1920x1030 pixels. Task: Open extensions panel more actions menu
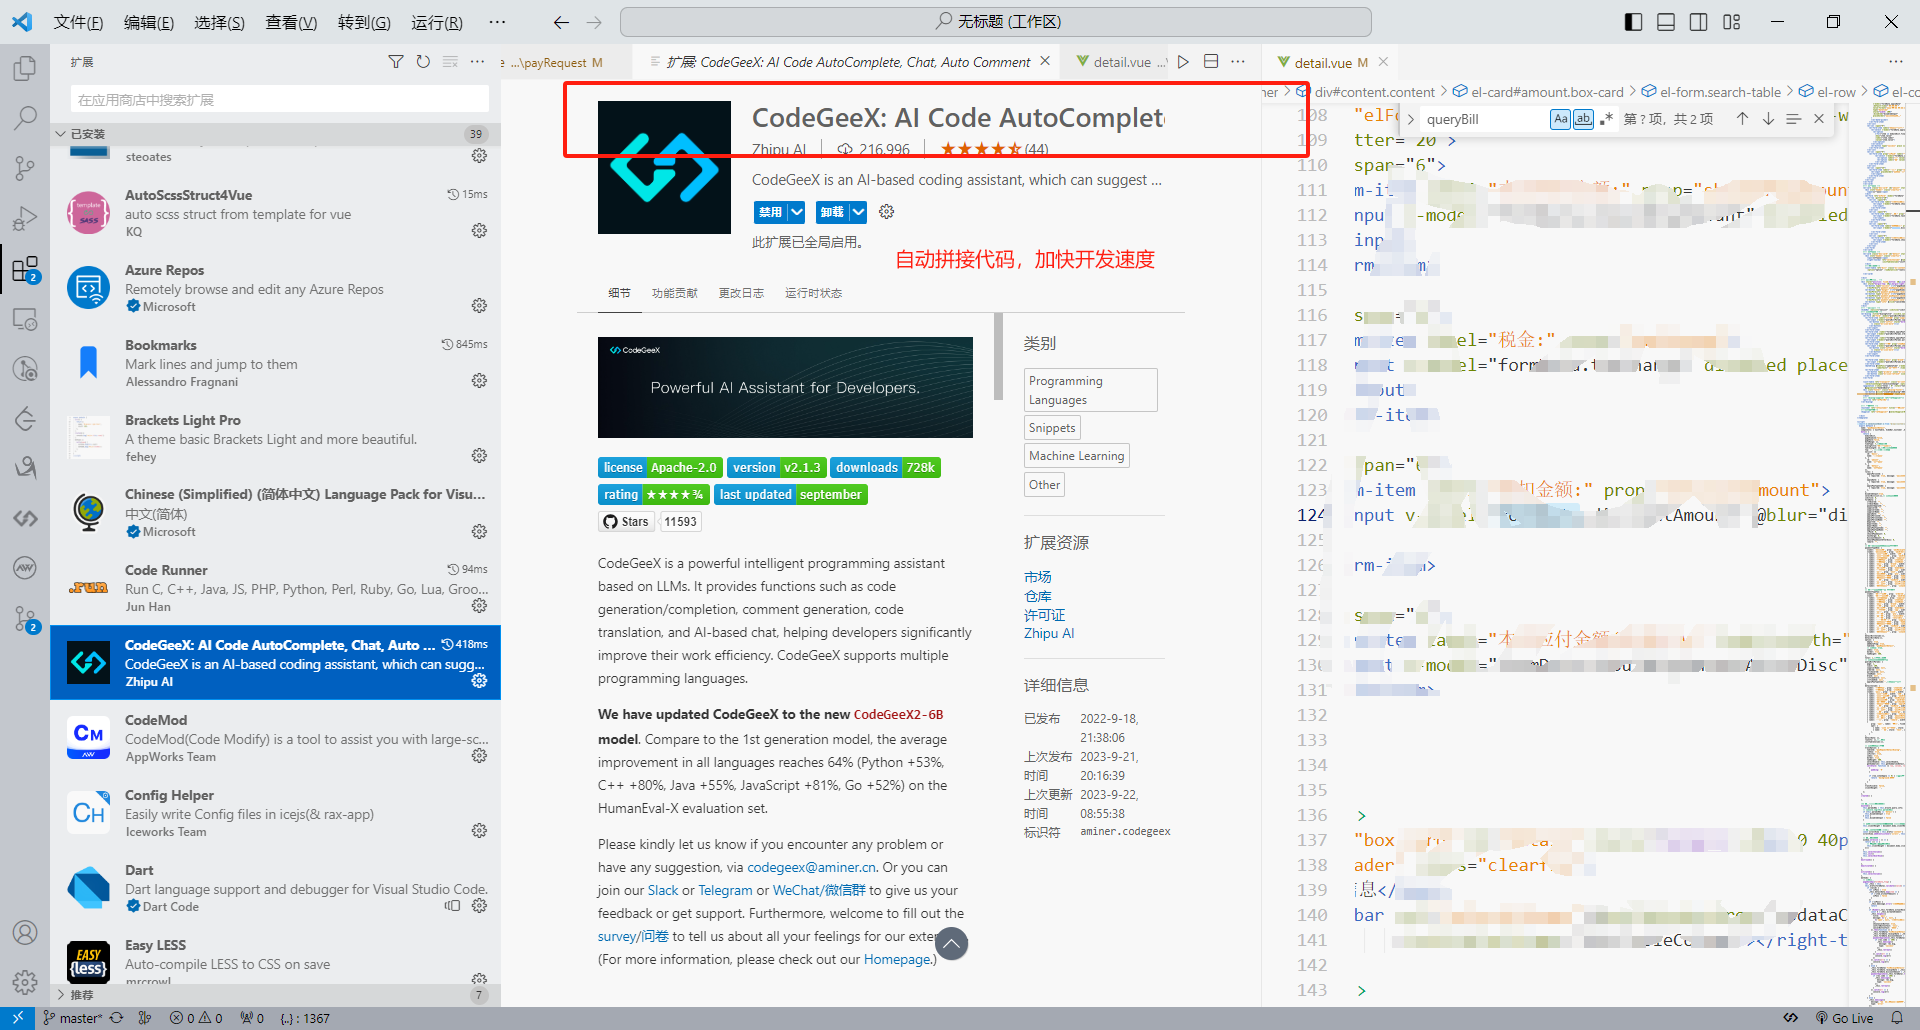coord(477,62)
